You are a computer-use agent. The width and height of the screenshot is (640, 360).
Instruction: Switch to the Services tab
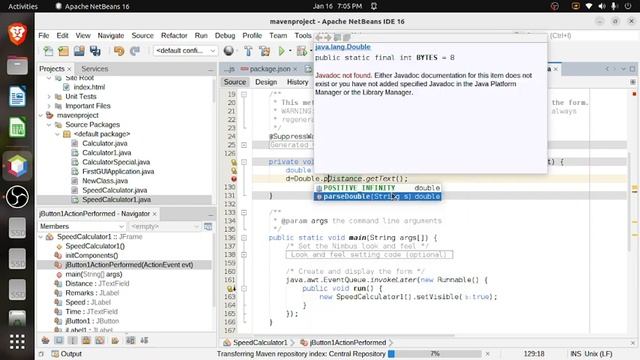tap(95, 69)
